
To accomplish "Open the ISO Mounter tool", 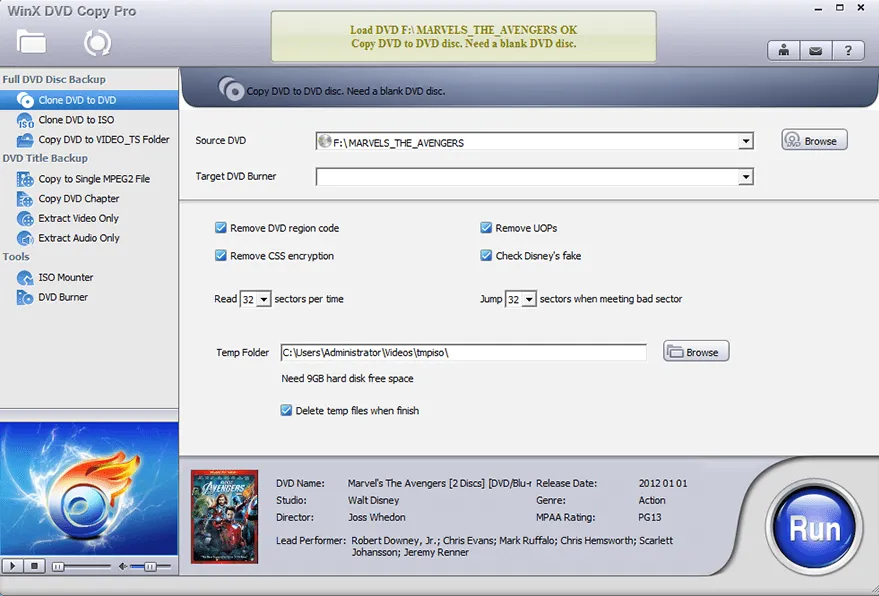I will [x=64, y=277].
